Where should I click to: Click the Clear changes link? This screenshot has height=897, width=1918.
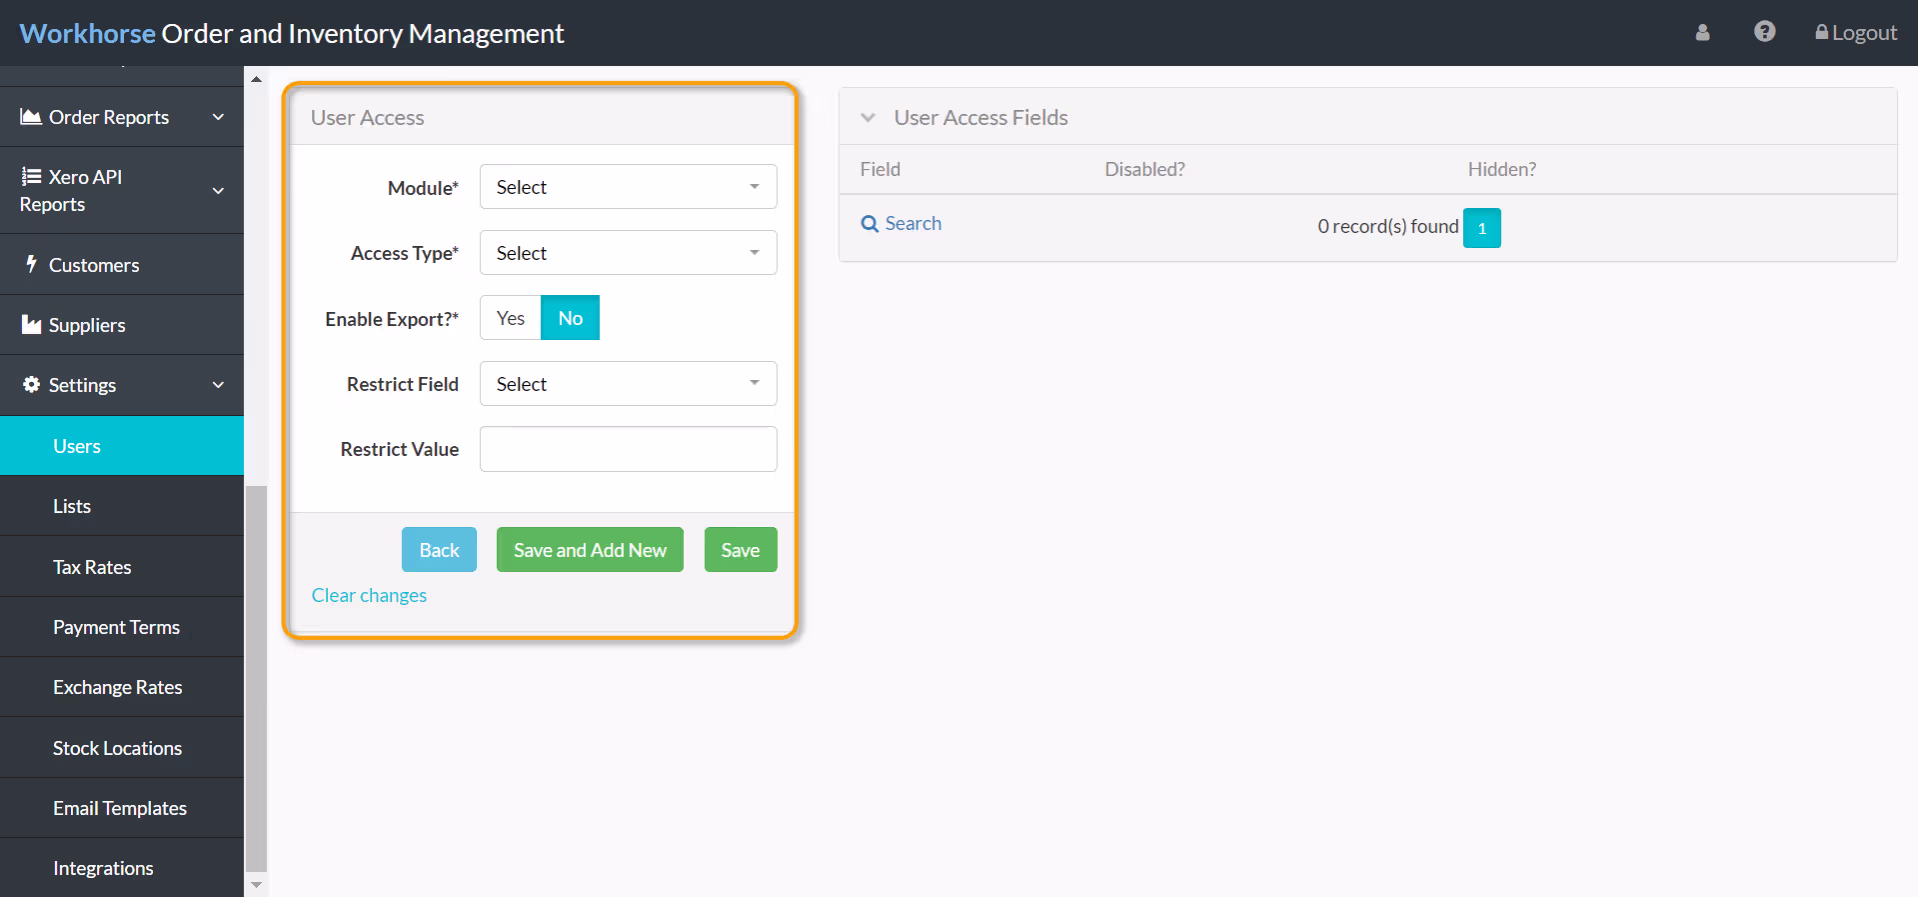[x=369, y=595]
